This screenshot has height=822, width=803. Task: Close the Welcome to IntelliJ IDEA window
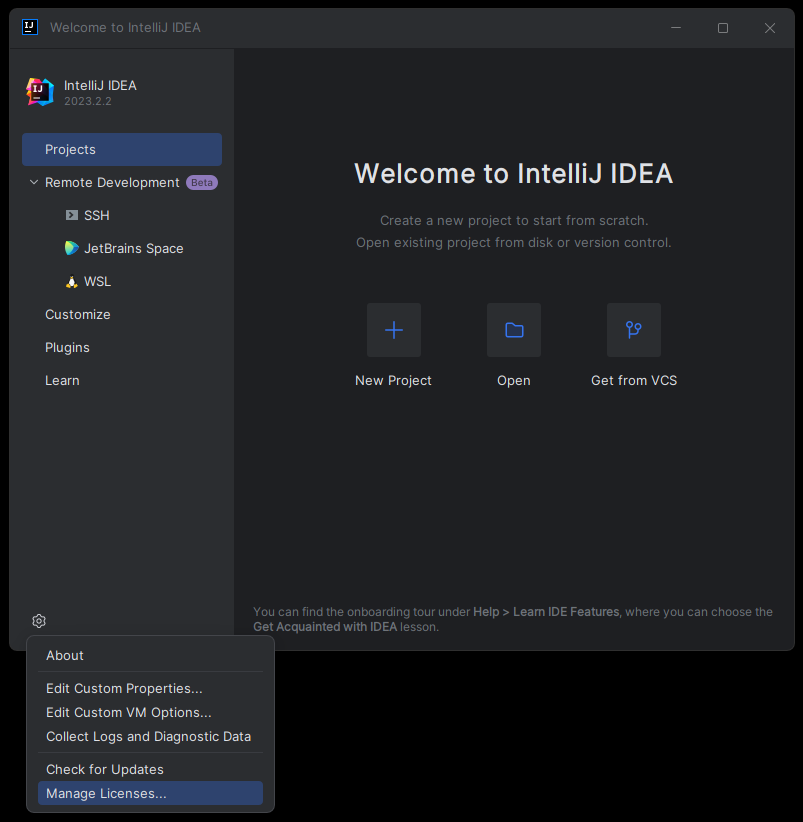(769, 28)
